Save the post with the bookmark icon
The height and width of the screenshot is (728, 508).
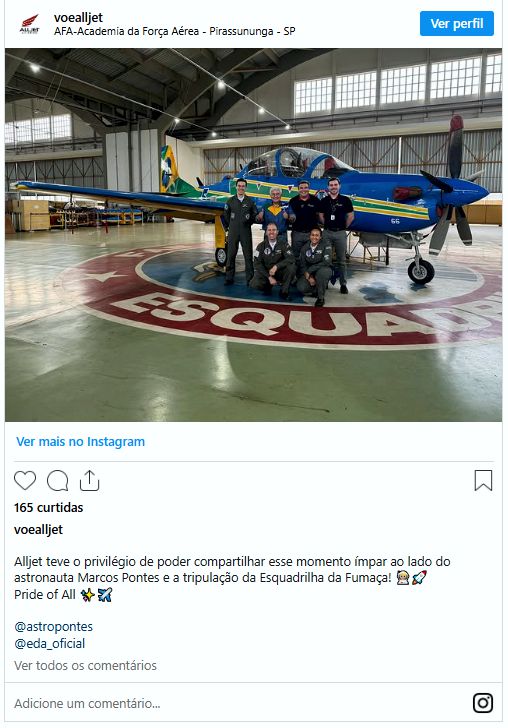(x=483, y=481)
